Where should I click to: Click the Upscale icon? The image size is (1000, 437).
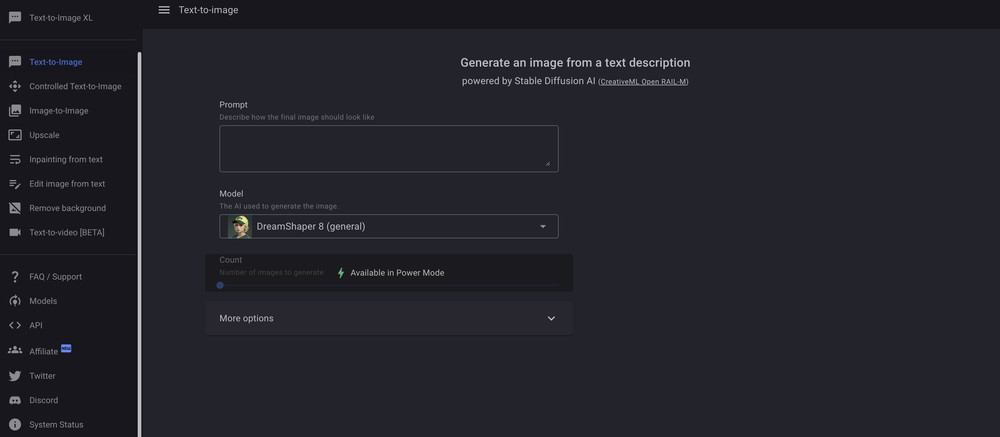coord(15,135)
